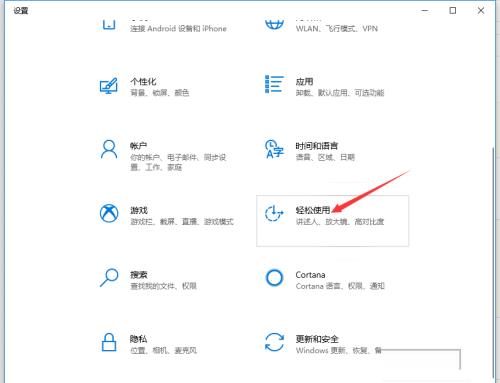This screenshot has width=500, height=383.
Task: Click the Settings window vertical scrollbar
Action: [x=494, y=262]
